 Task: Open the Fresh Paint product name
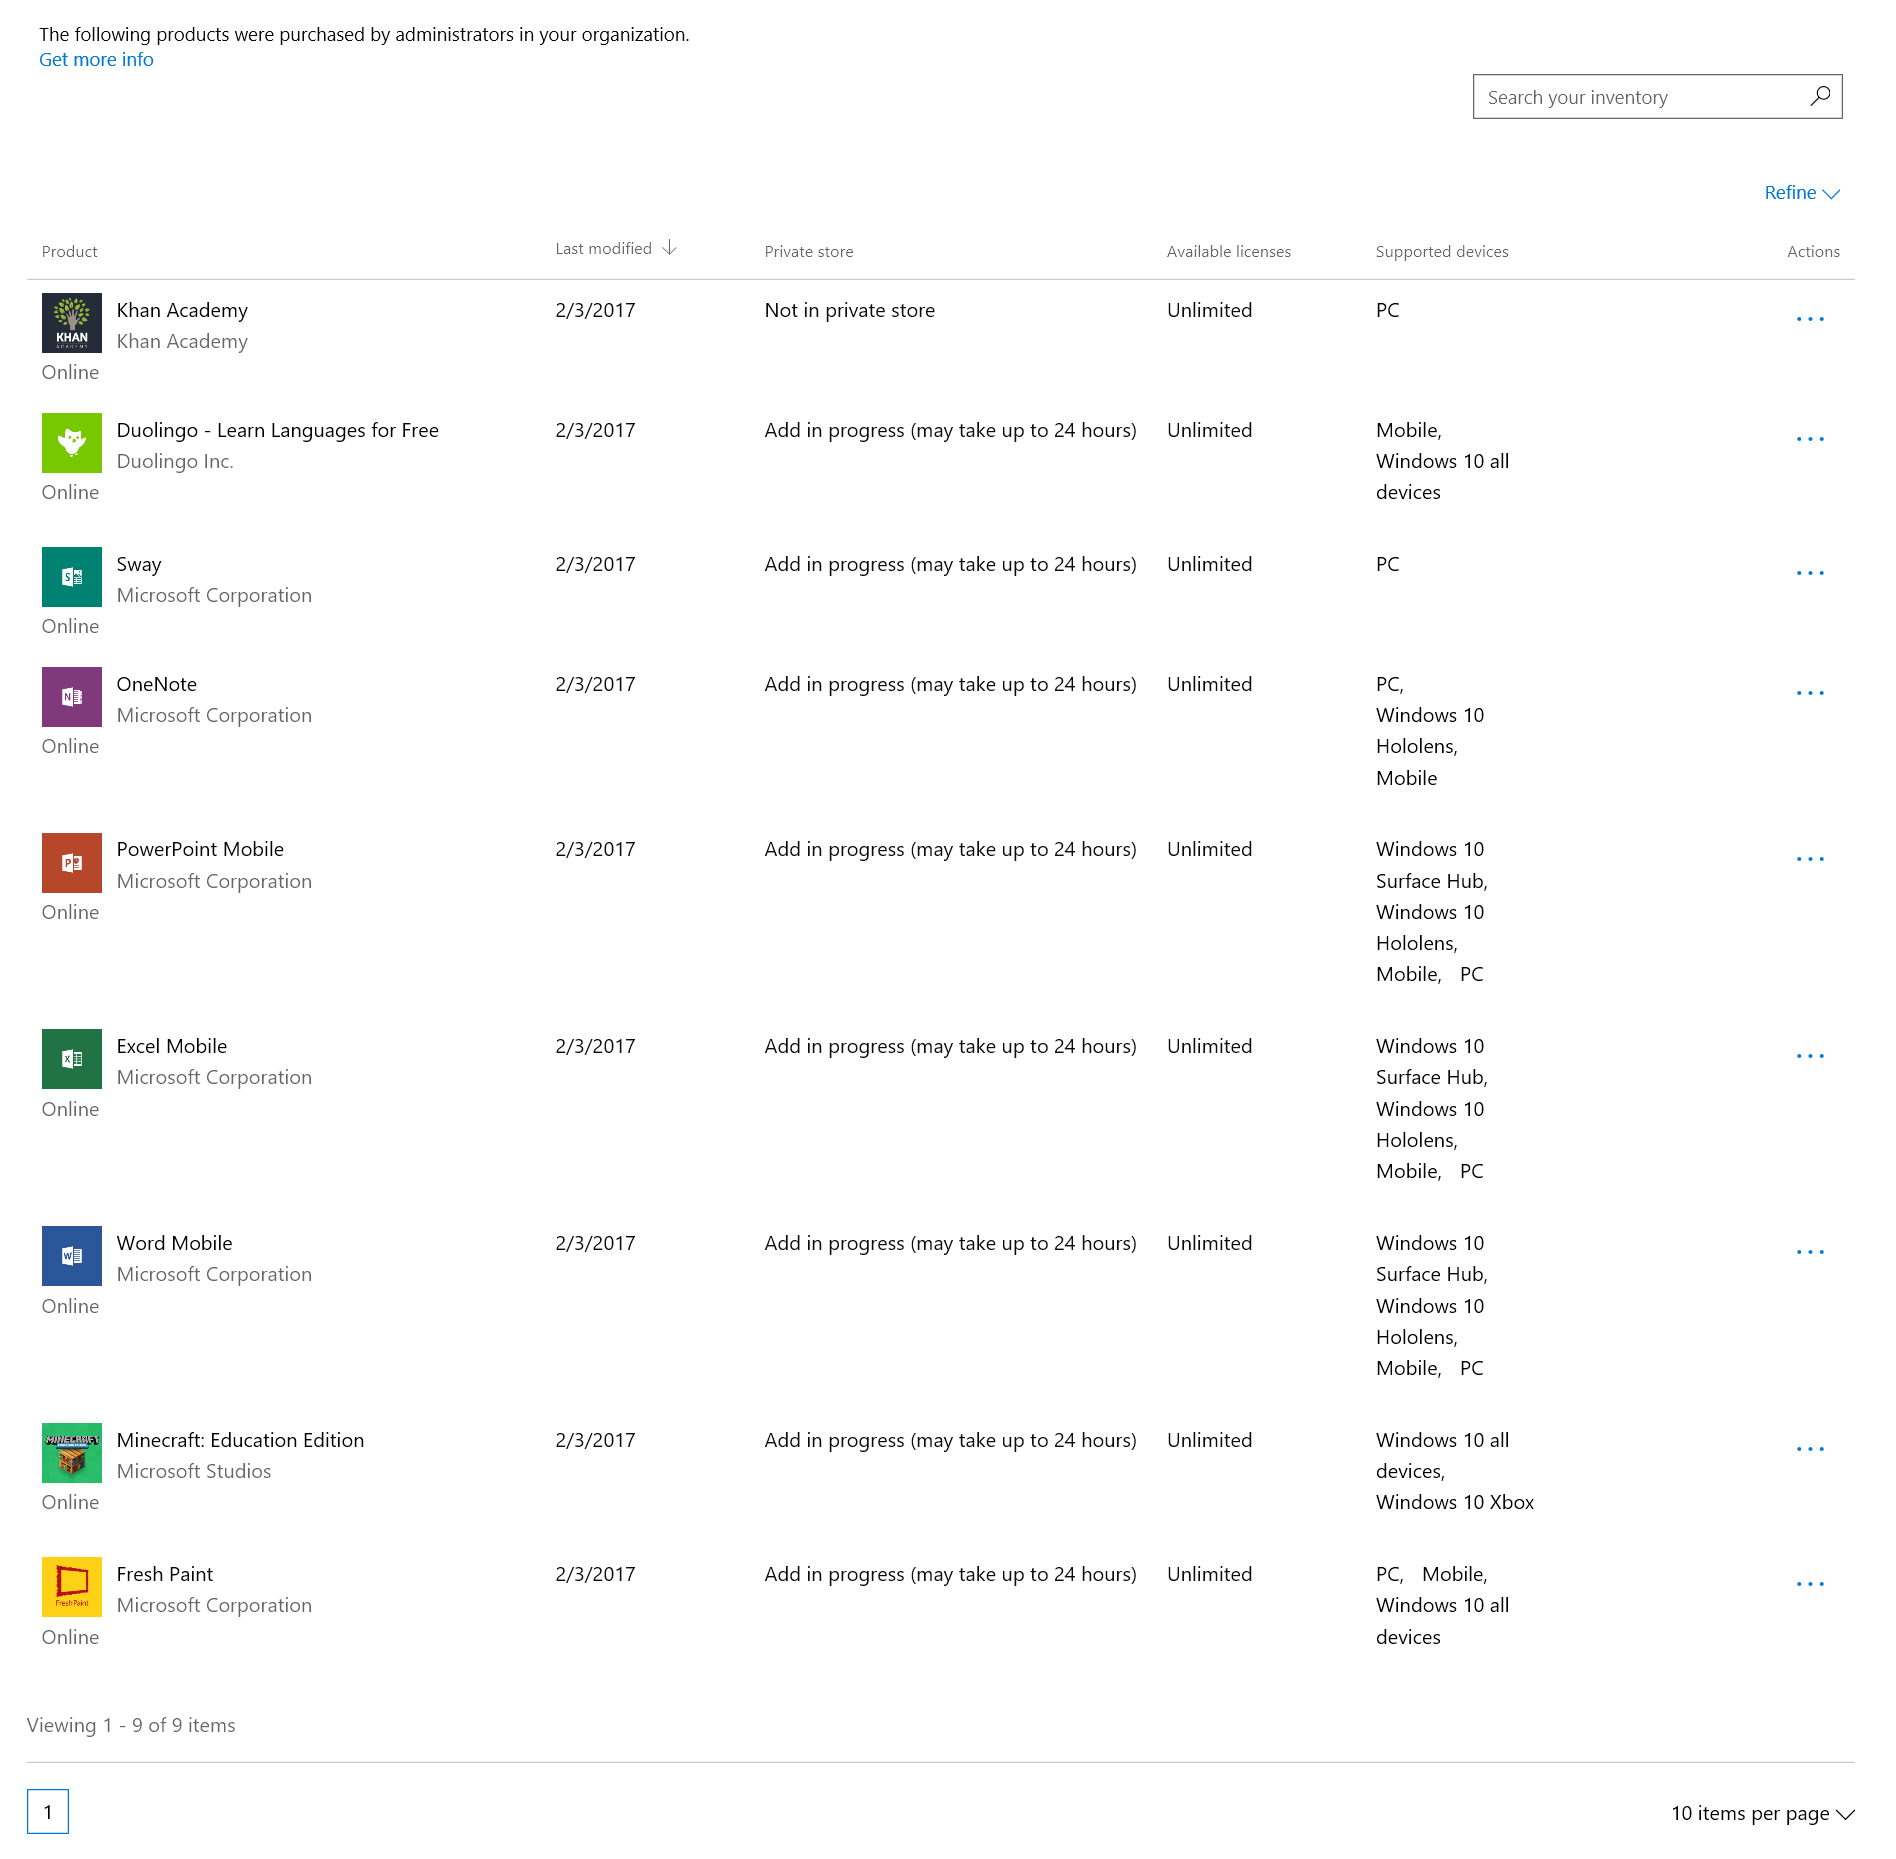[165, 1574]
